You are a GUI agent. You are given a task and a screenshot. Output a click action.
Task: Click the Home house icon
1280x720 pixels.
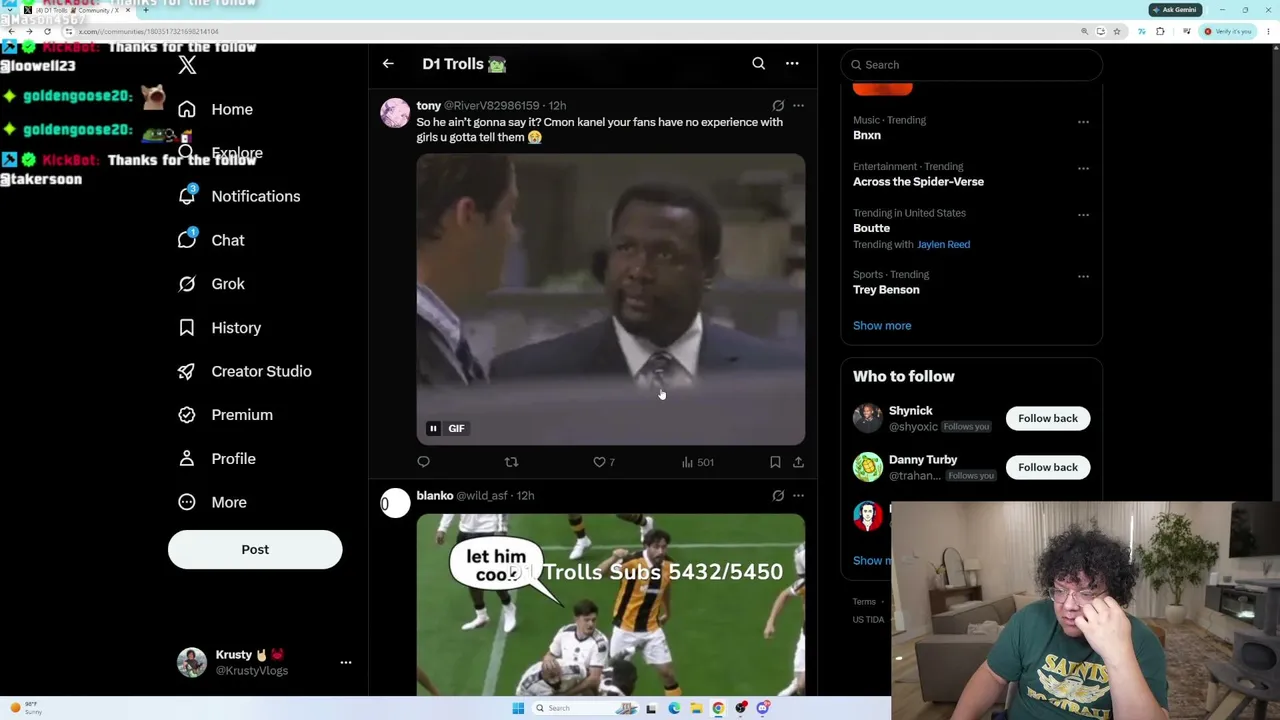coord(186,109)
